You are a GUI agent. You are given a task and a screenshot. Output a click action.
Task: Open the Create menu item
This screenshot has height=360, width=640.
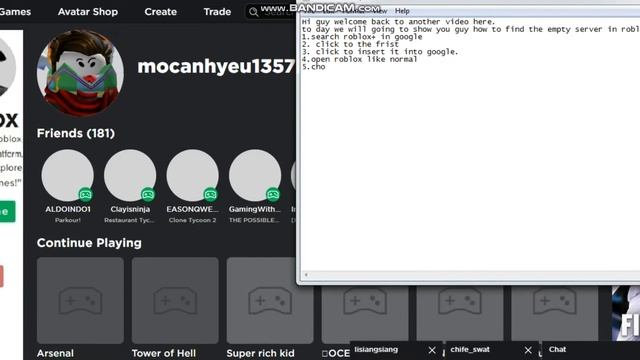point(160,12)
